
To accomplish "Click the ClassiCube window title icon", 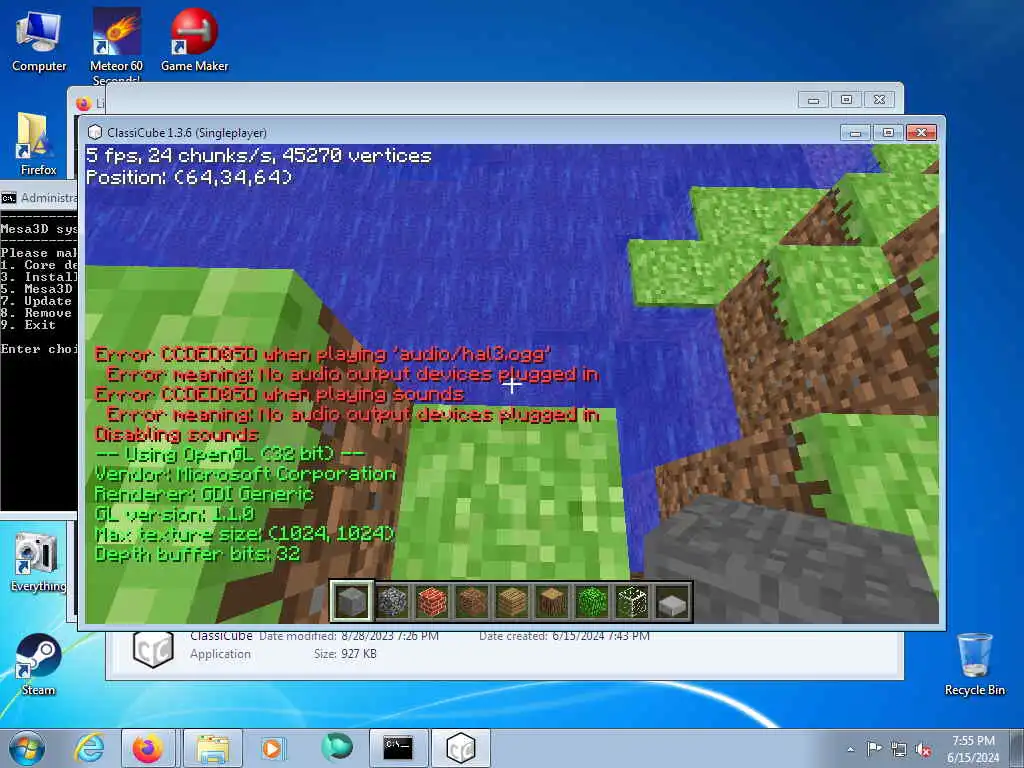I will [x=95, y=133].
